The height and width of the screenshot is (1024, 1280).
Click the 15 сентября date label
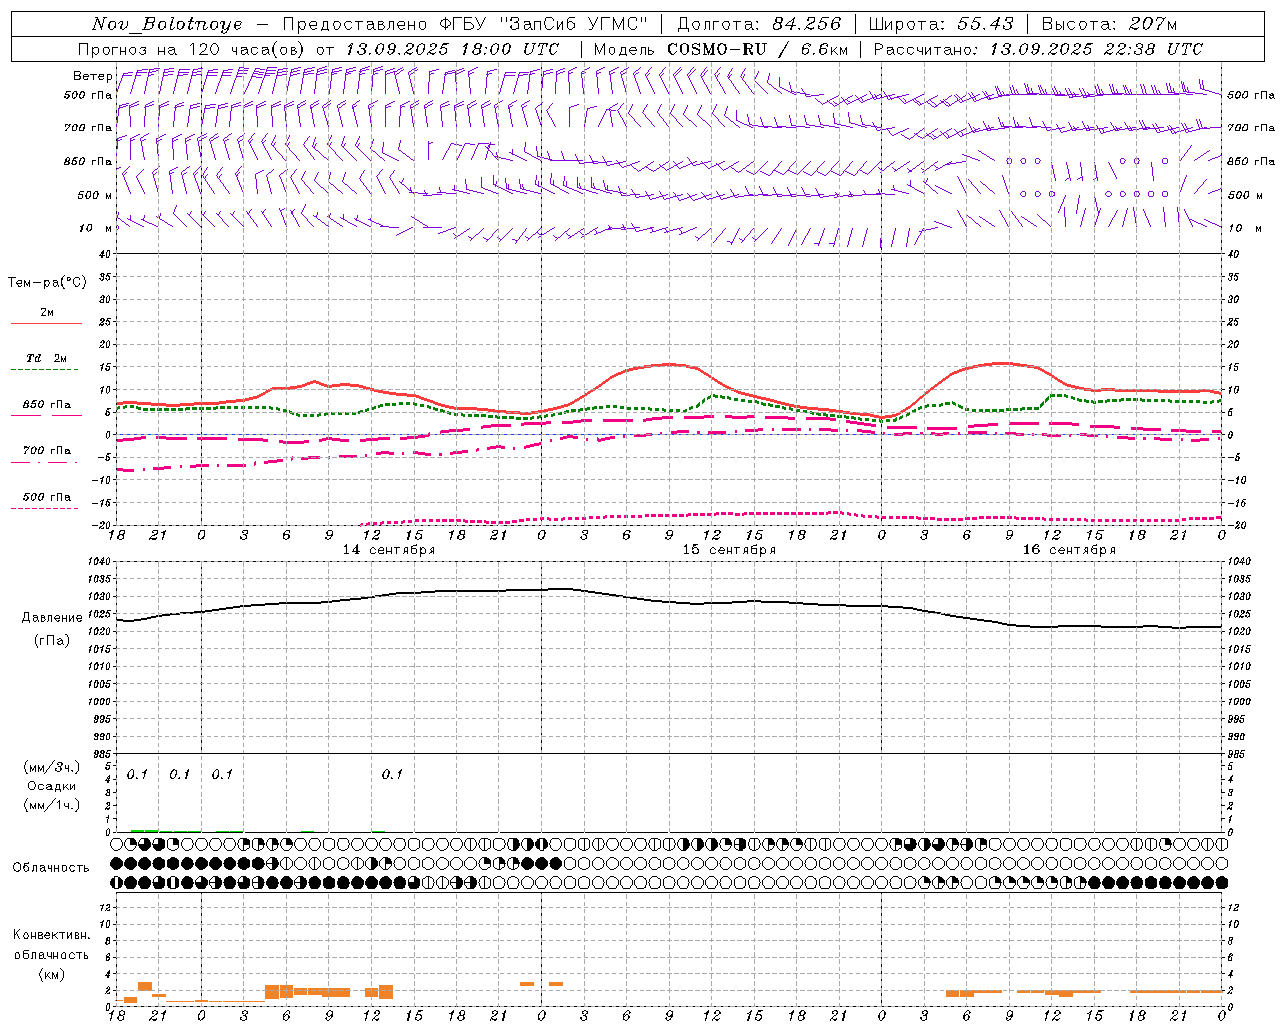729,550
